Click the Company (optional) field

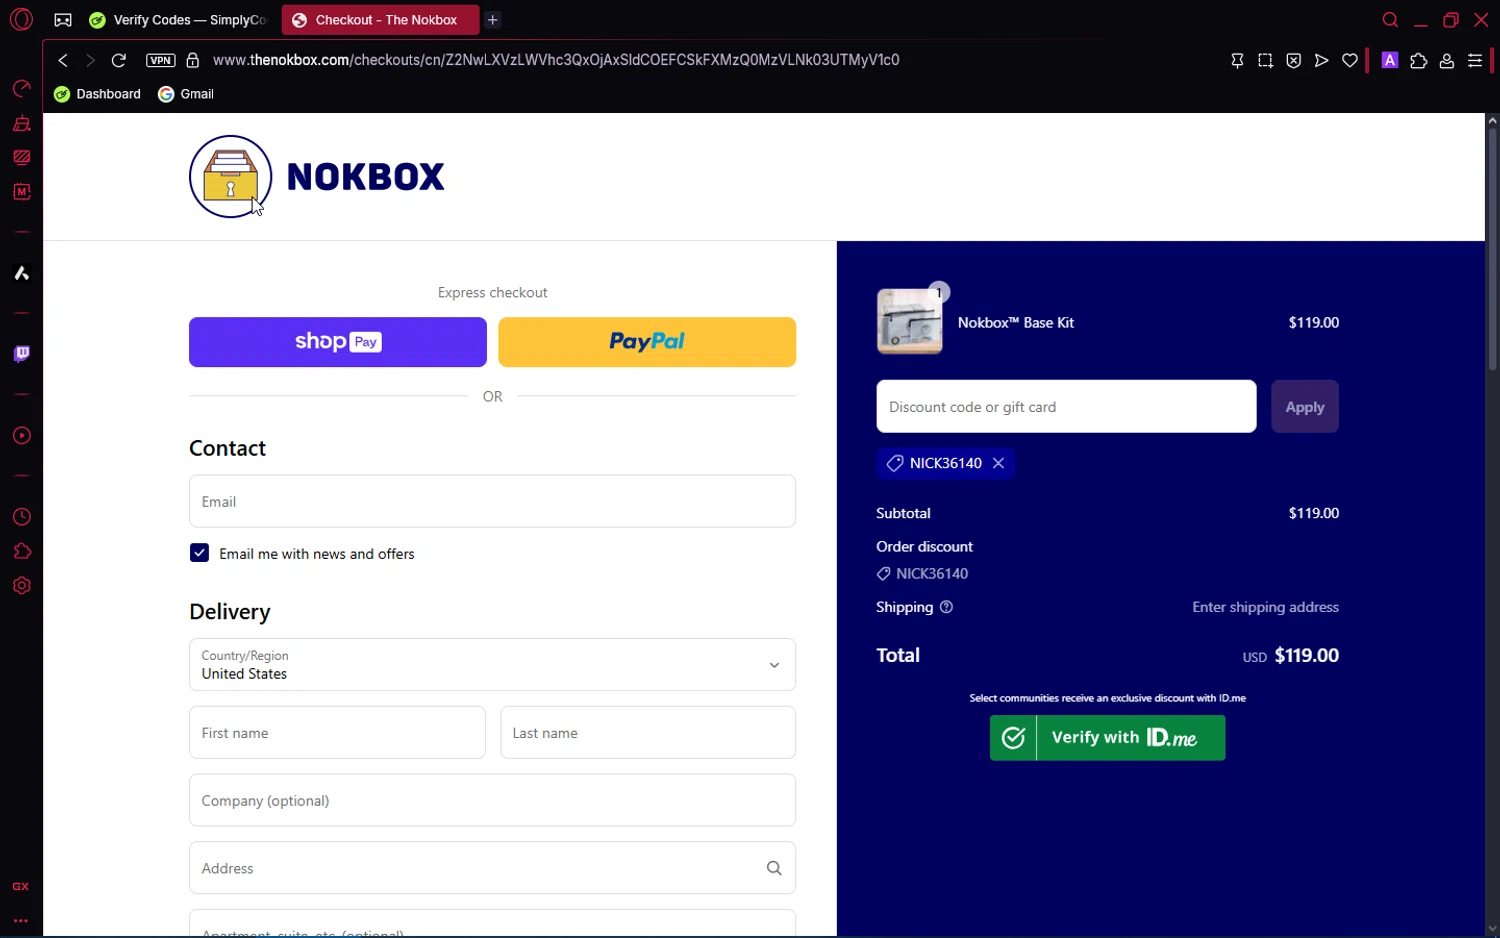click(492, 800)
